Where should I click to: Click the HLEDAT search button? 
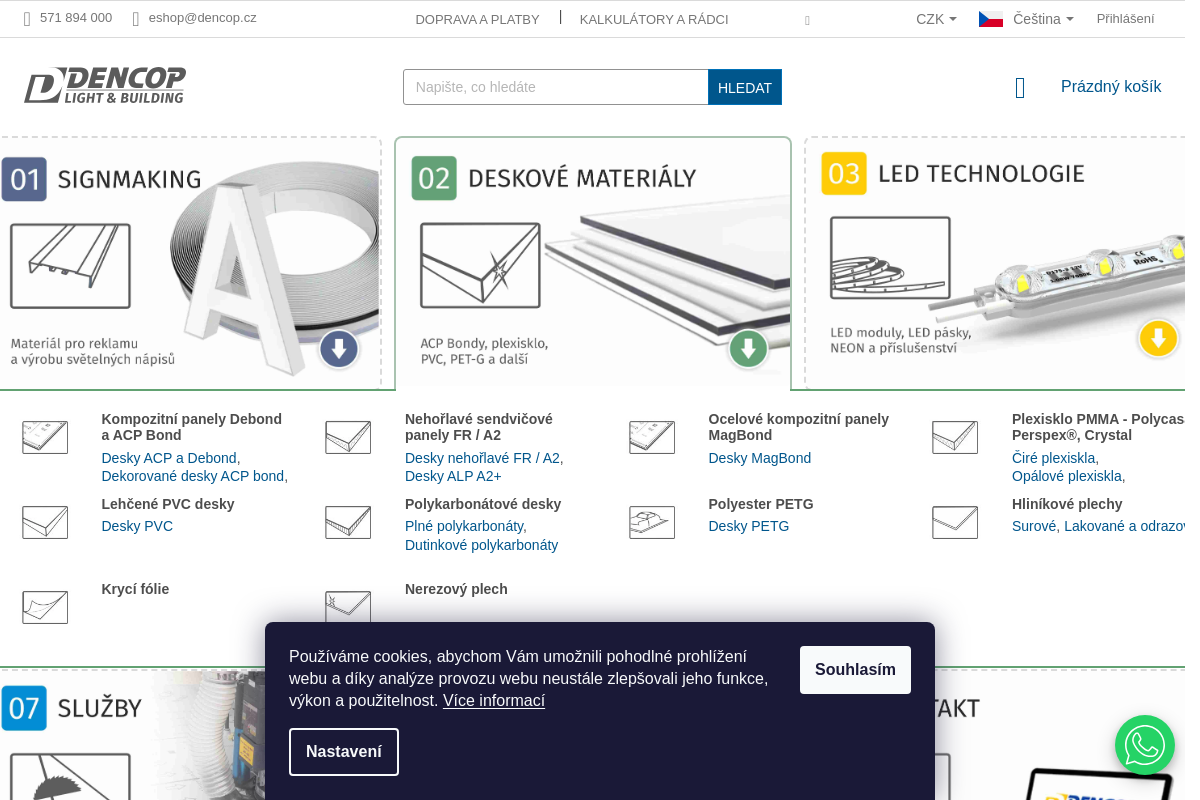(745, 87)
